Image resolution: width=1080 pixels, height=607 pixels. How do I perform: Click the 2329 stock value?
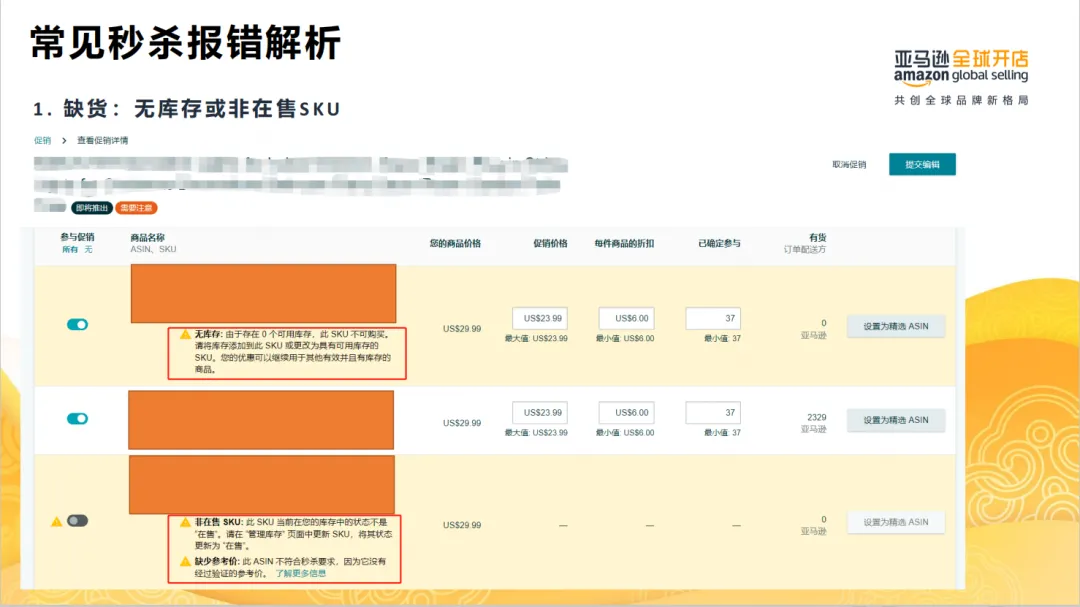(816, 418)
